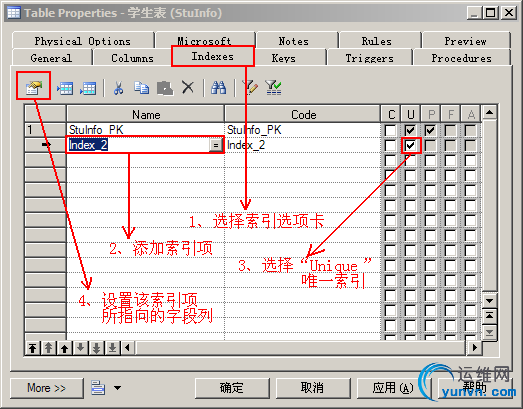Toggle P checkbox on StuInfo_PK row
Viewport: 523px width, 409px height.
(x=431, y=130)
